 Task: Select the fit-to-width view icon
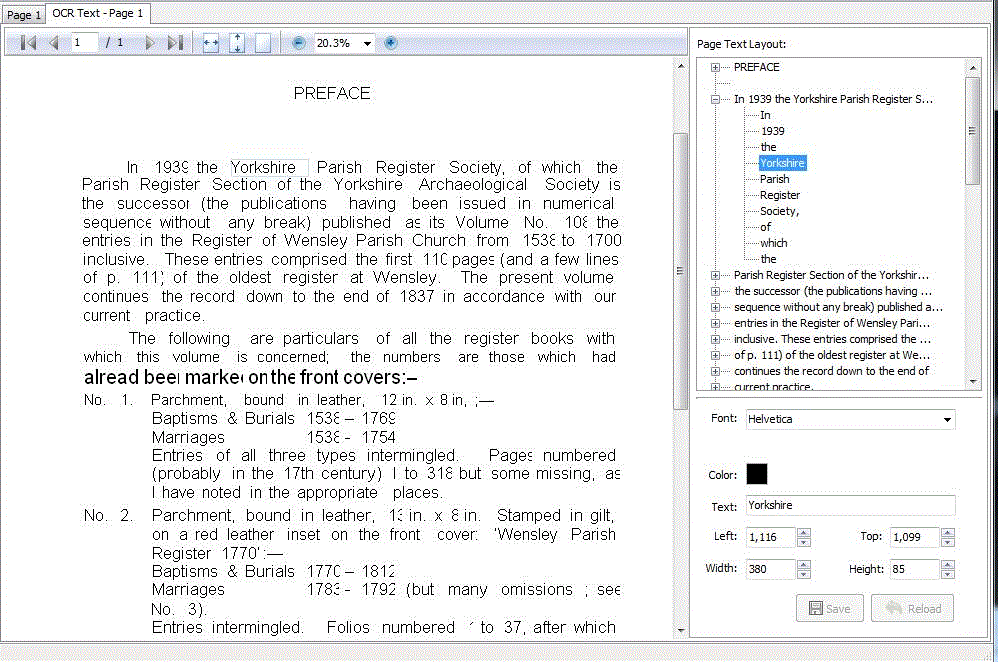click(x=211, y=42)
